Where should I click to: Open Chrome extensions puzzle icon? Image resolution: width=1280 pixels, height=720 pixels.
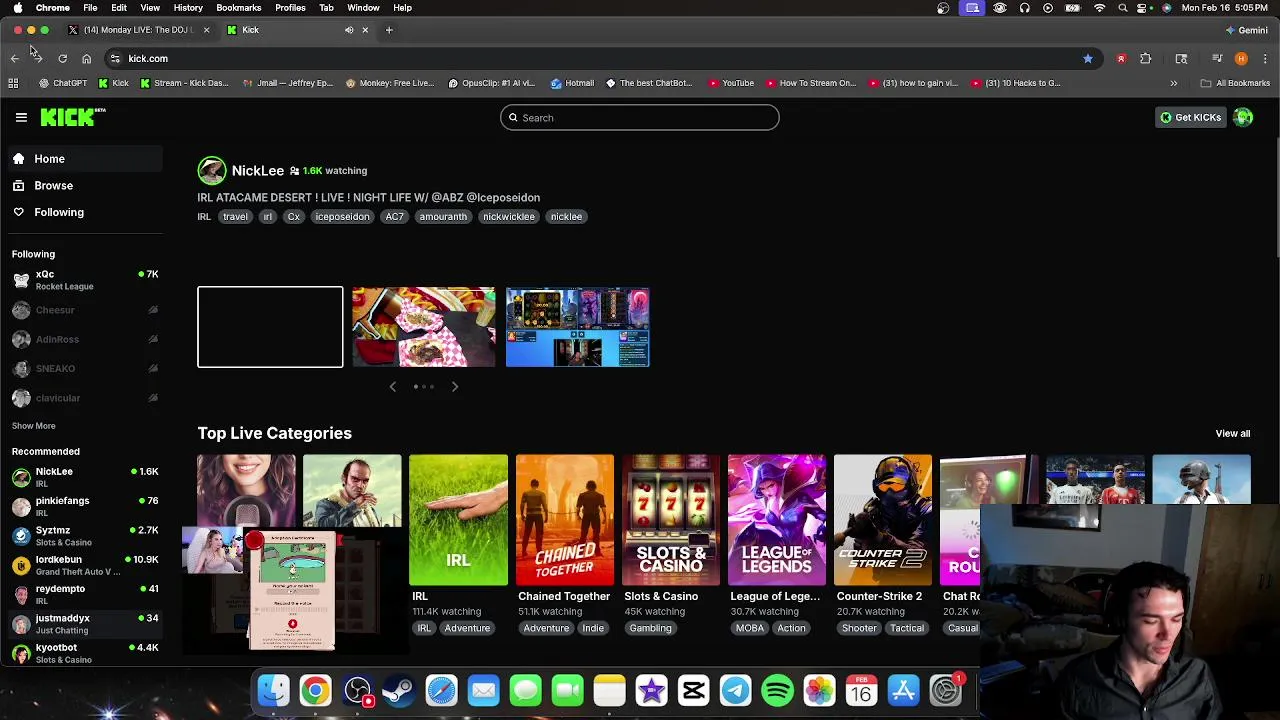click(x=1146, y=59)
